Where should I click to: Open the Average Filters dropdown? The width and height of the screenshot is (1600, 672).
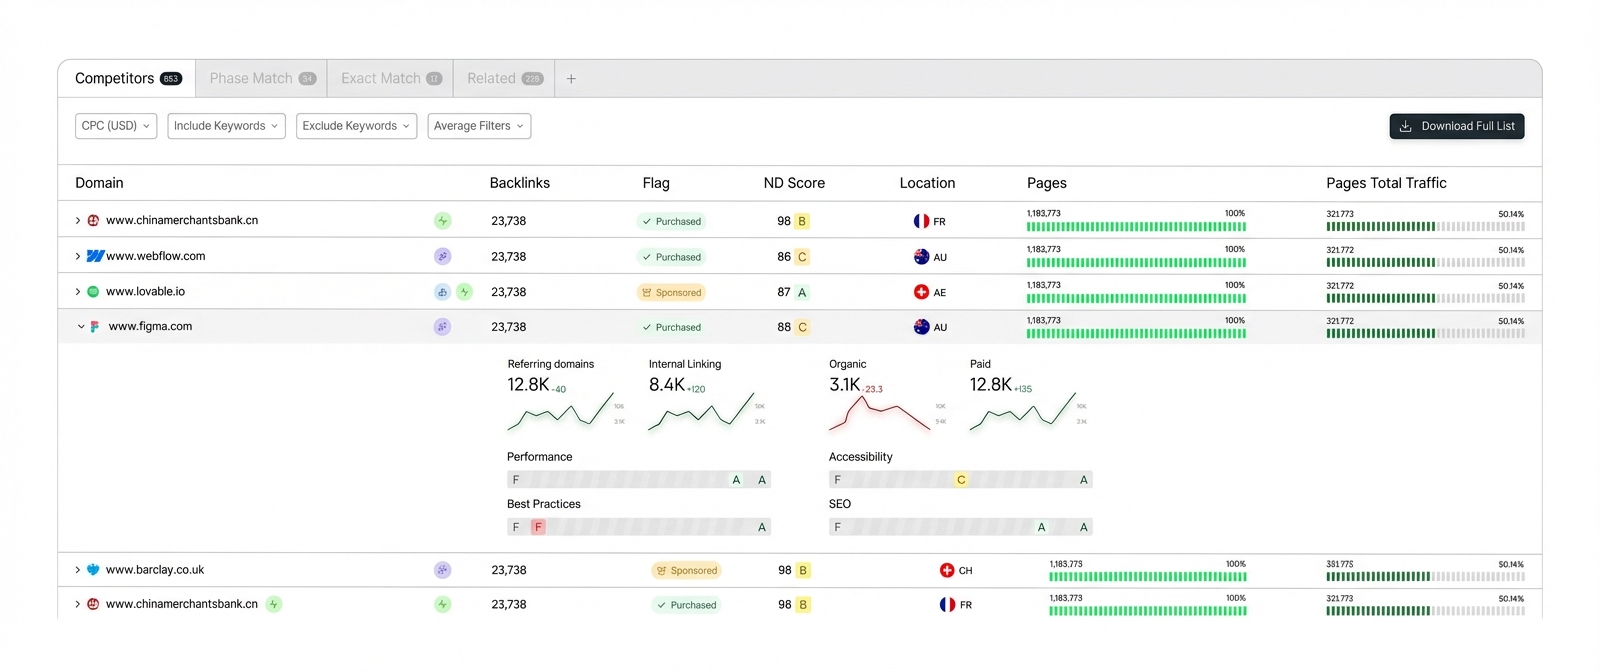[478, 126]
